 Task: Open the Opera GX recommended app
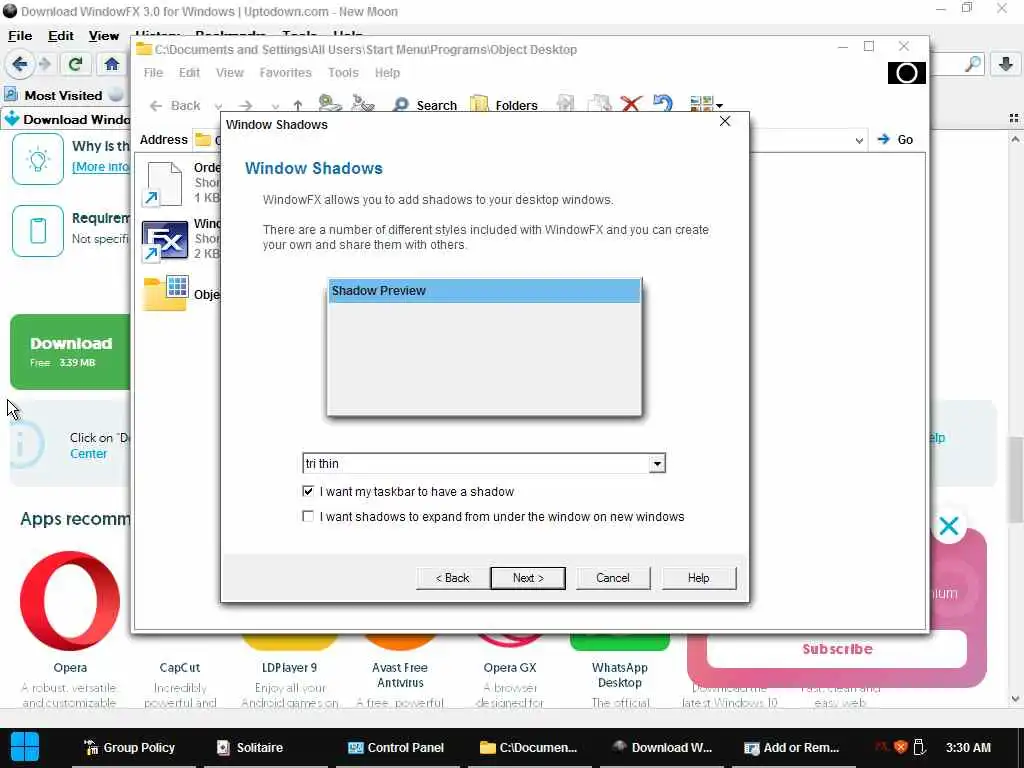coord(510,667)
